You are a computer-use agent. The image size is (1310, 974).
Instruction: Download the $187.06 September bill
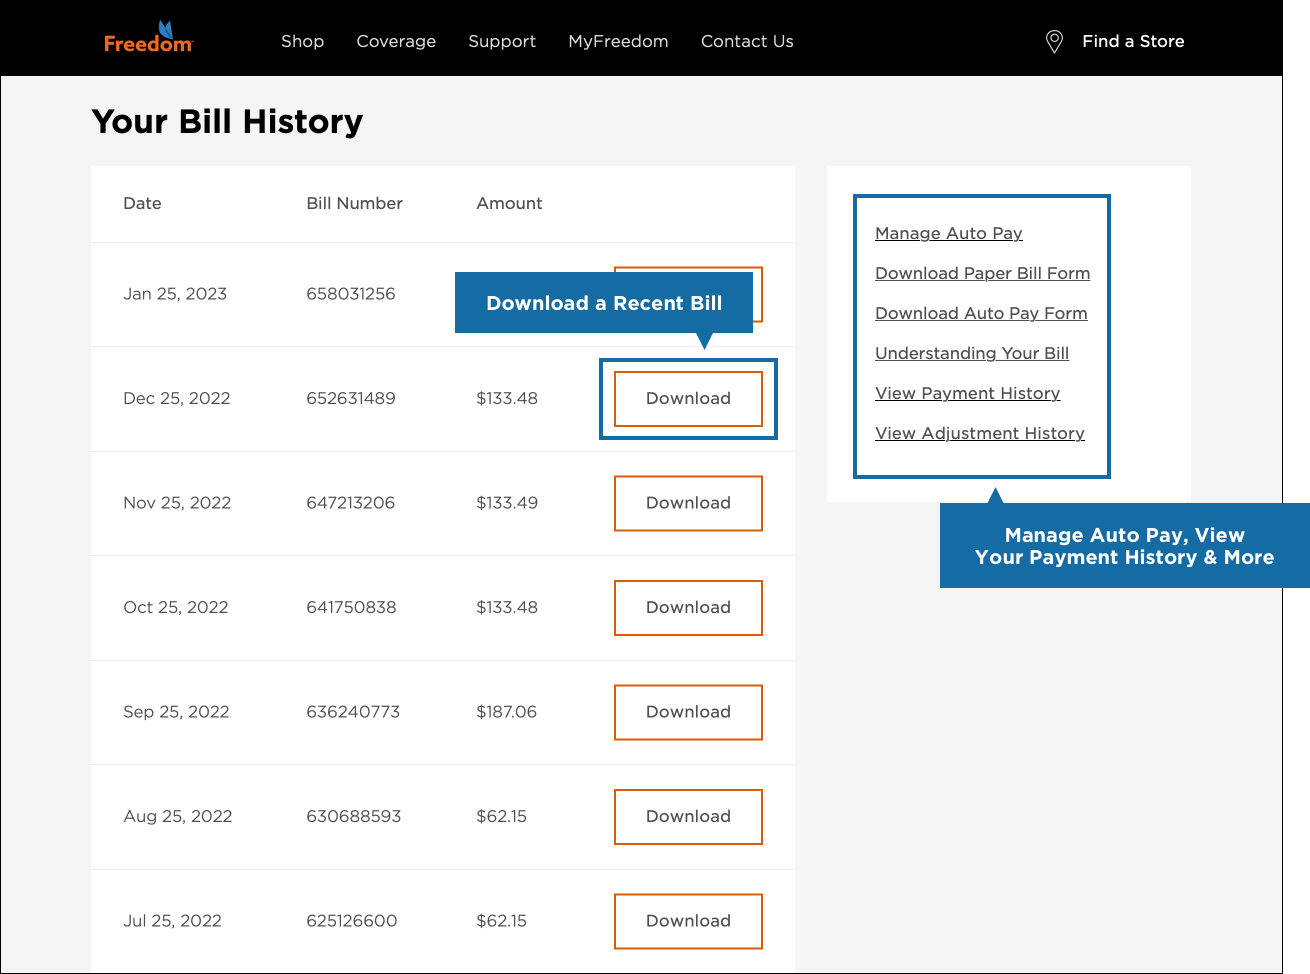688,712
